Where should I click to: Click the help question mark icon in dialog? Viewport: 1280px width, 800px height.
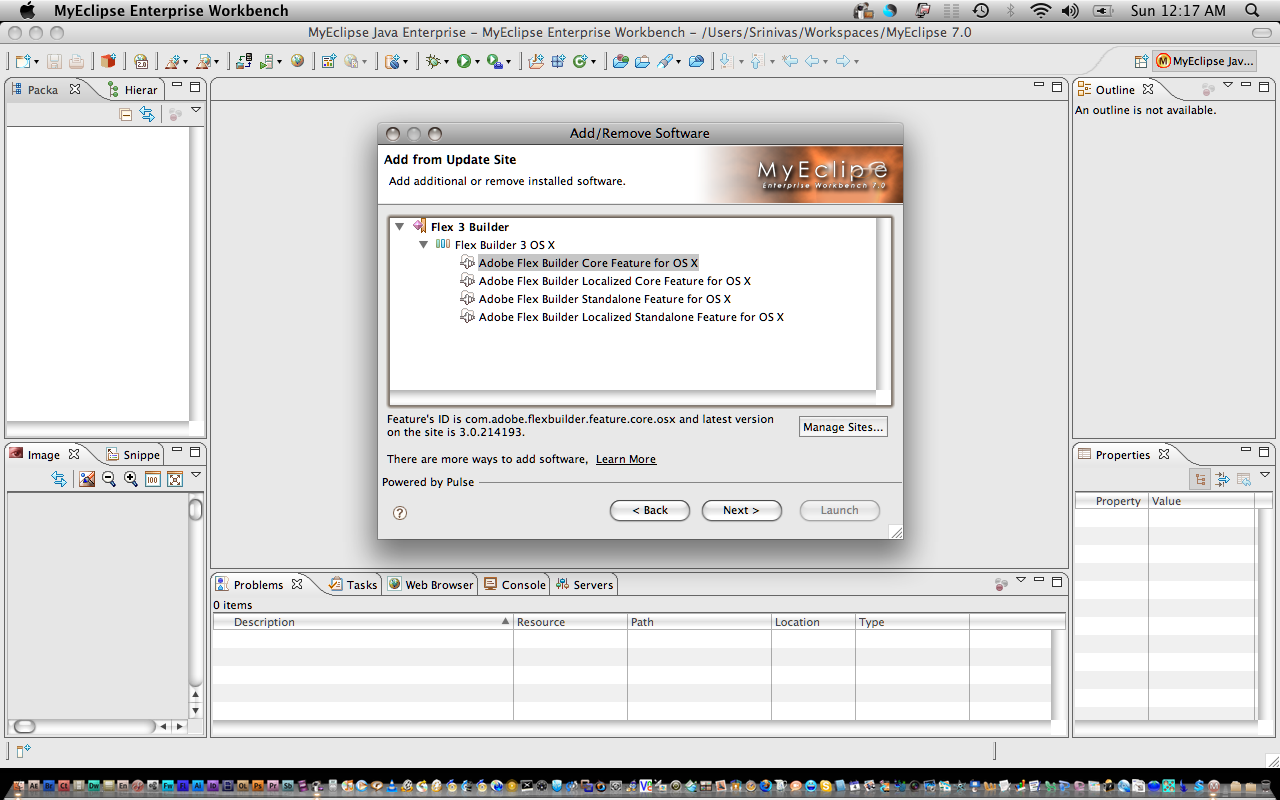click(x=400, y=512)
